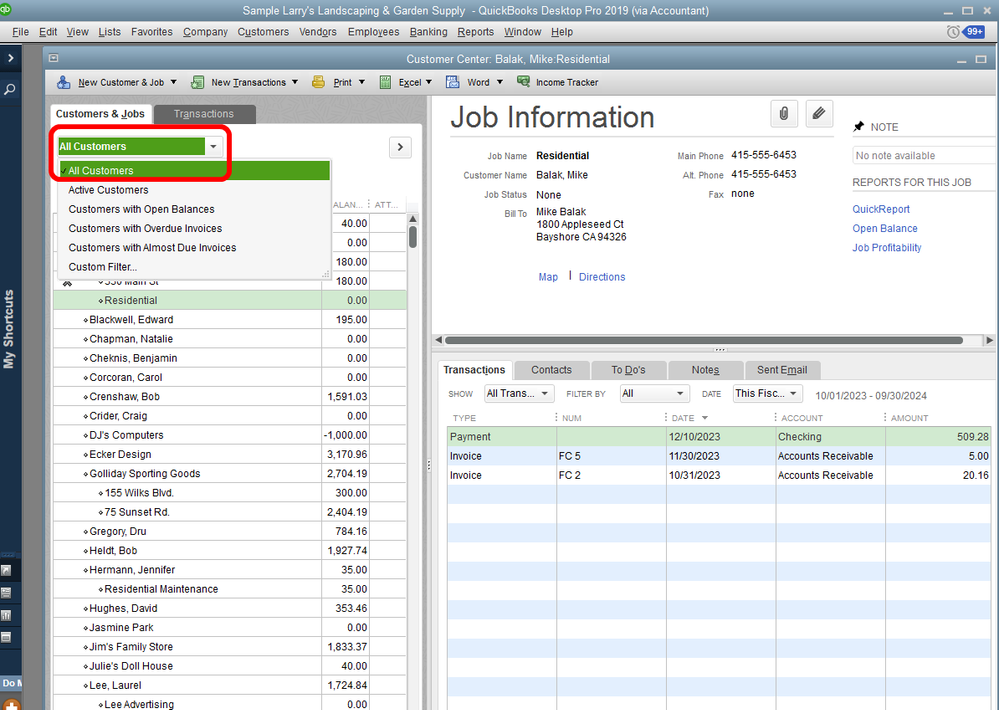Open the QuickReport link
Screen dimensions: 999x710
880,209
